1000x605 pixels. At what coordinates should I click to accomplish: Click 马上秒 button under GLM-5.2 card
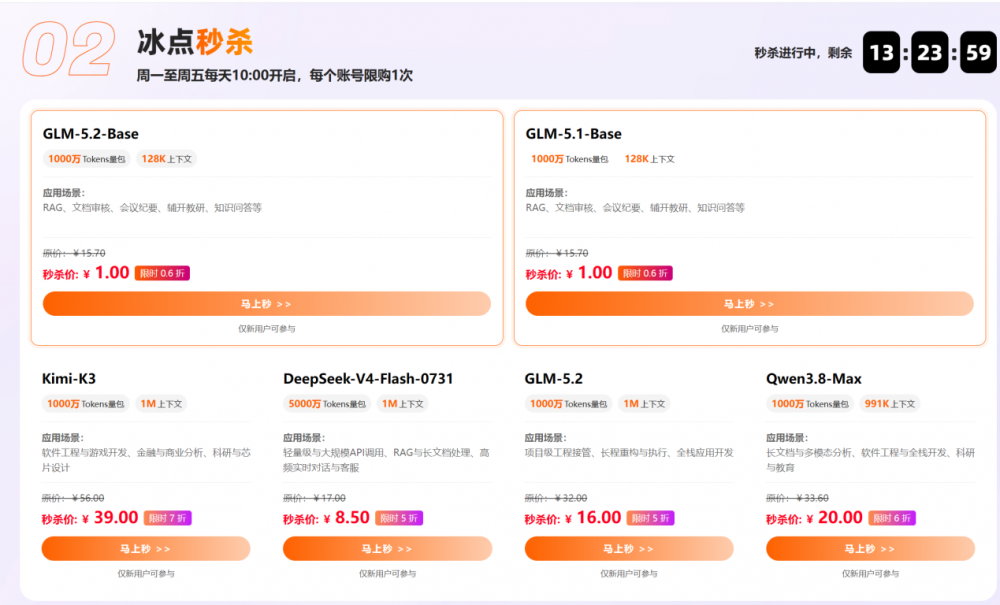click(629, 548)
